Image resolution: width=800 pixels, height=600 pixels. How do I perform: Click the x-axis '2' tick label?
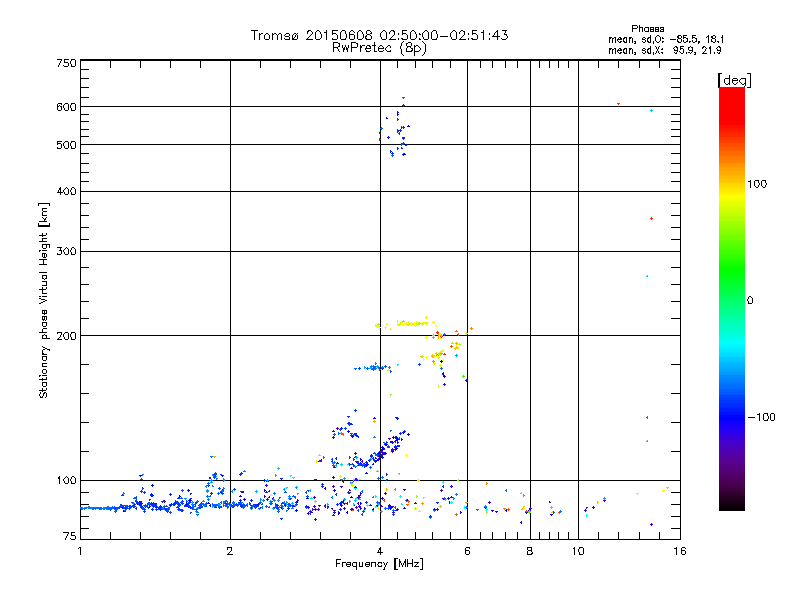coord(230,551)
